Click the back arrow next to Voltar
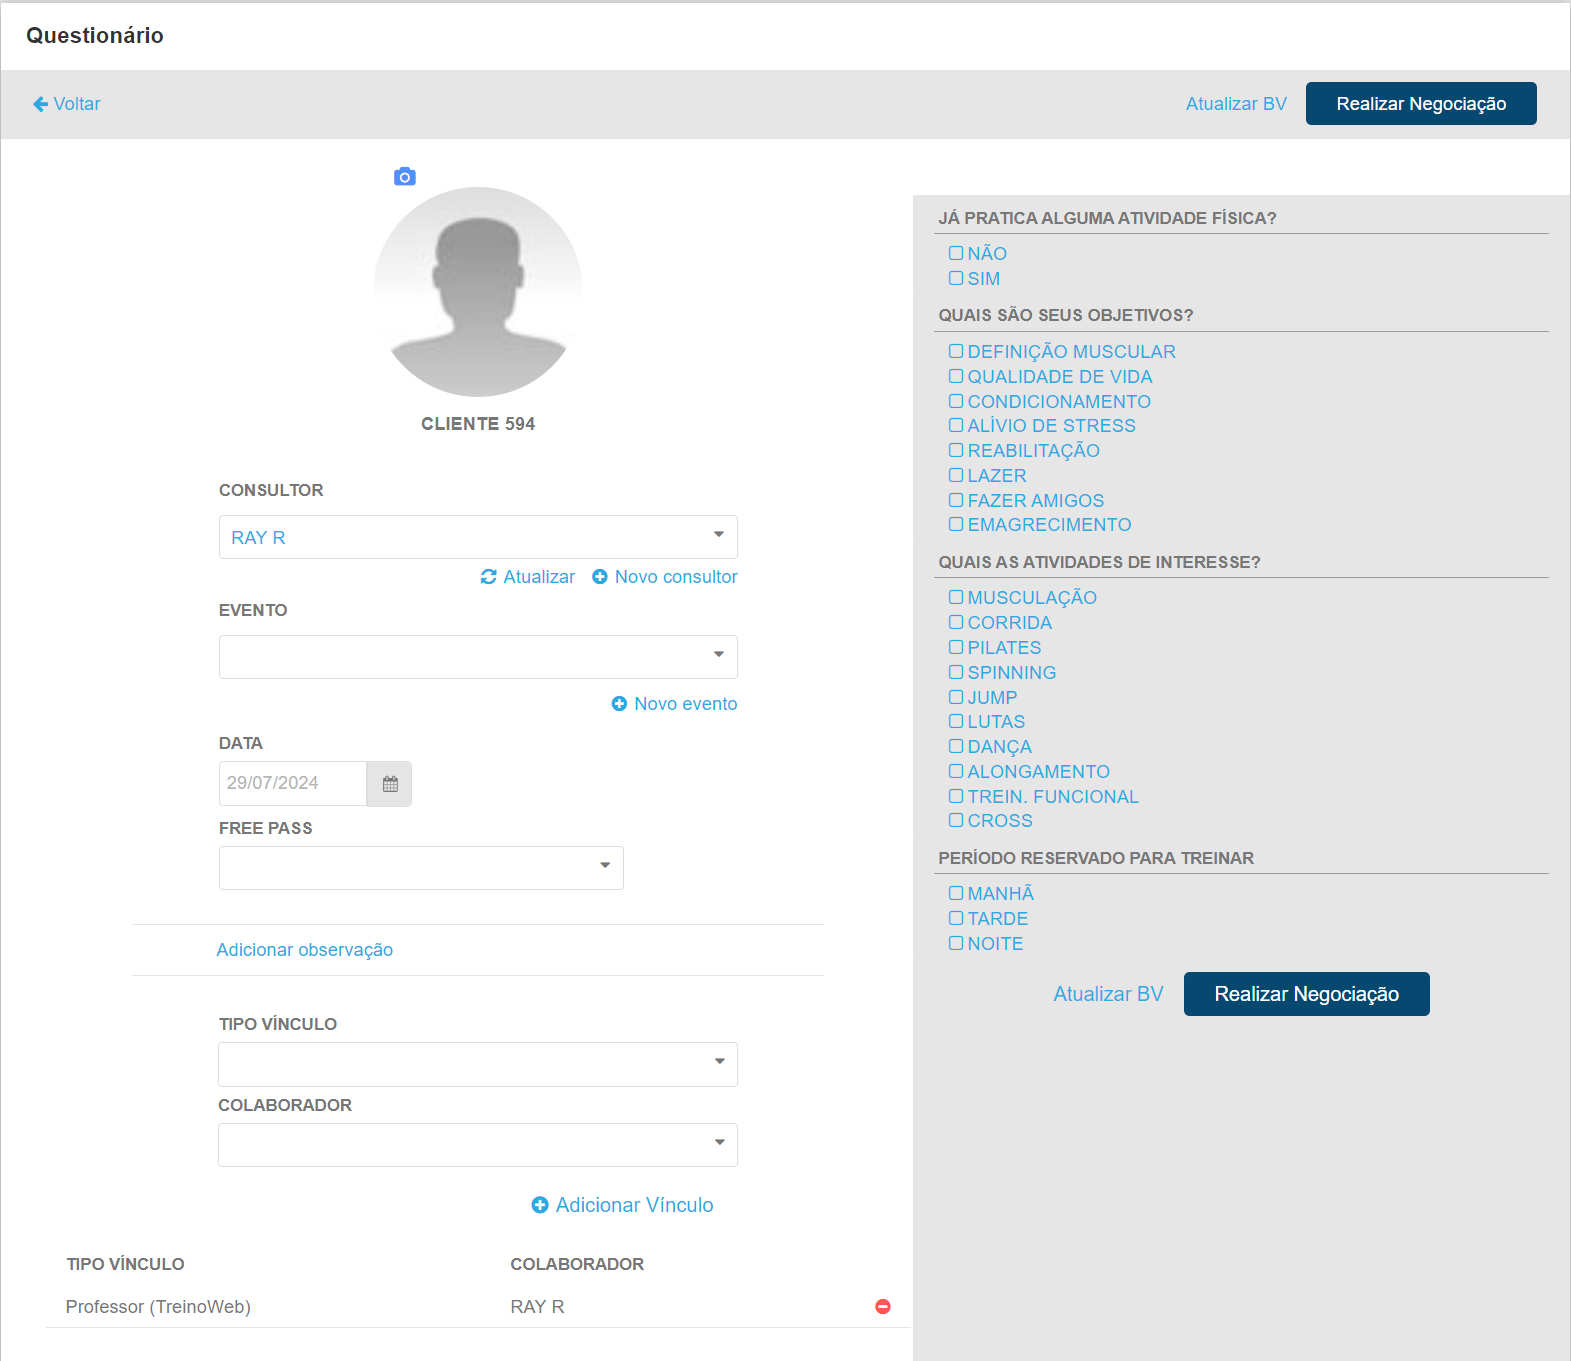Viewport: 1571px width, 1361px height. pyautogui.click(x=40, y=104)
